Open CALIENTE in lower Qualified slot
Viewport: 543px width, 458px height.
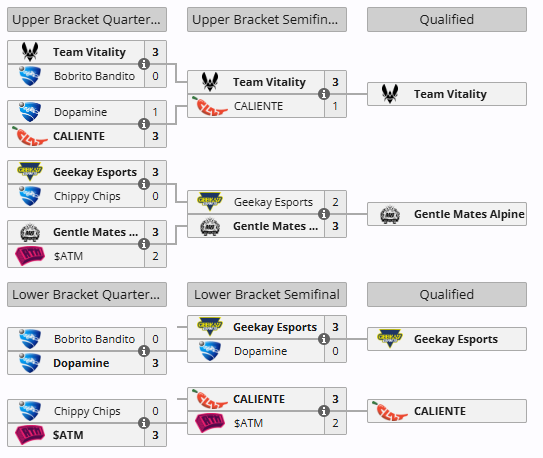coord(447,411)
